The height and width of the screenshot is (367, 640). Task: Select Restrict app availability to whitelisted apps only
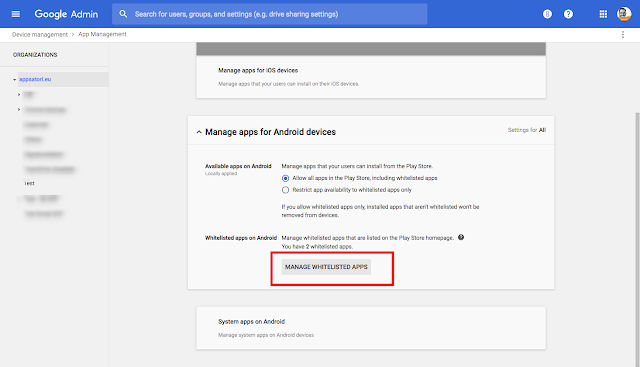[285, 190]
